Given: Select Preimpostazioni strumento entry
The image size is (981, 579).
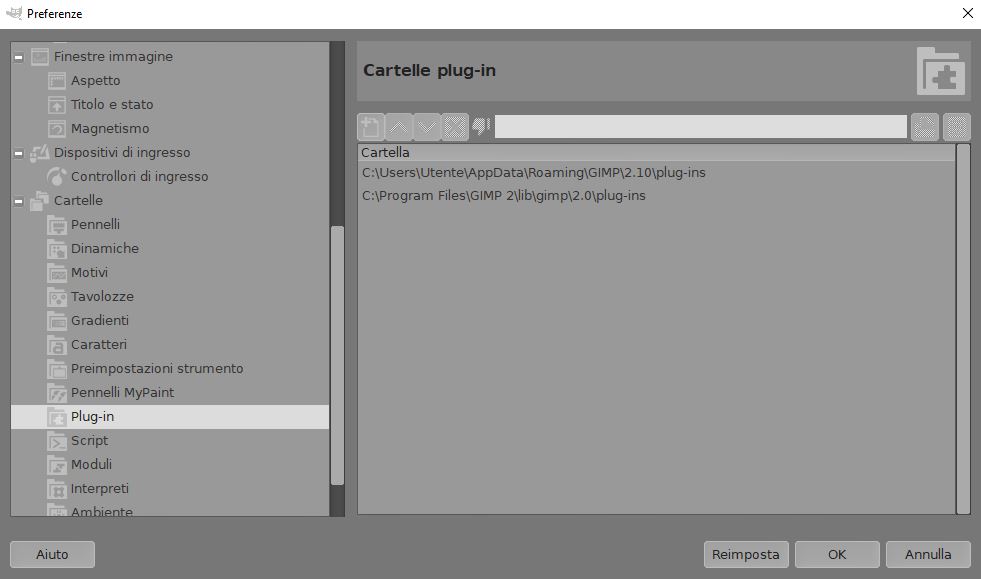Looking at the screenshot, I should [x=157, y=368].
